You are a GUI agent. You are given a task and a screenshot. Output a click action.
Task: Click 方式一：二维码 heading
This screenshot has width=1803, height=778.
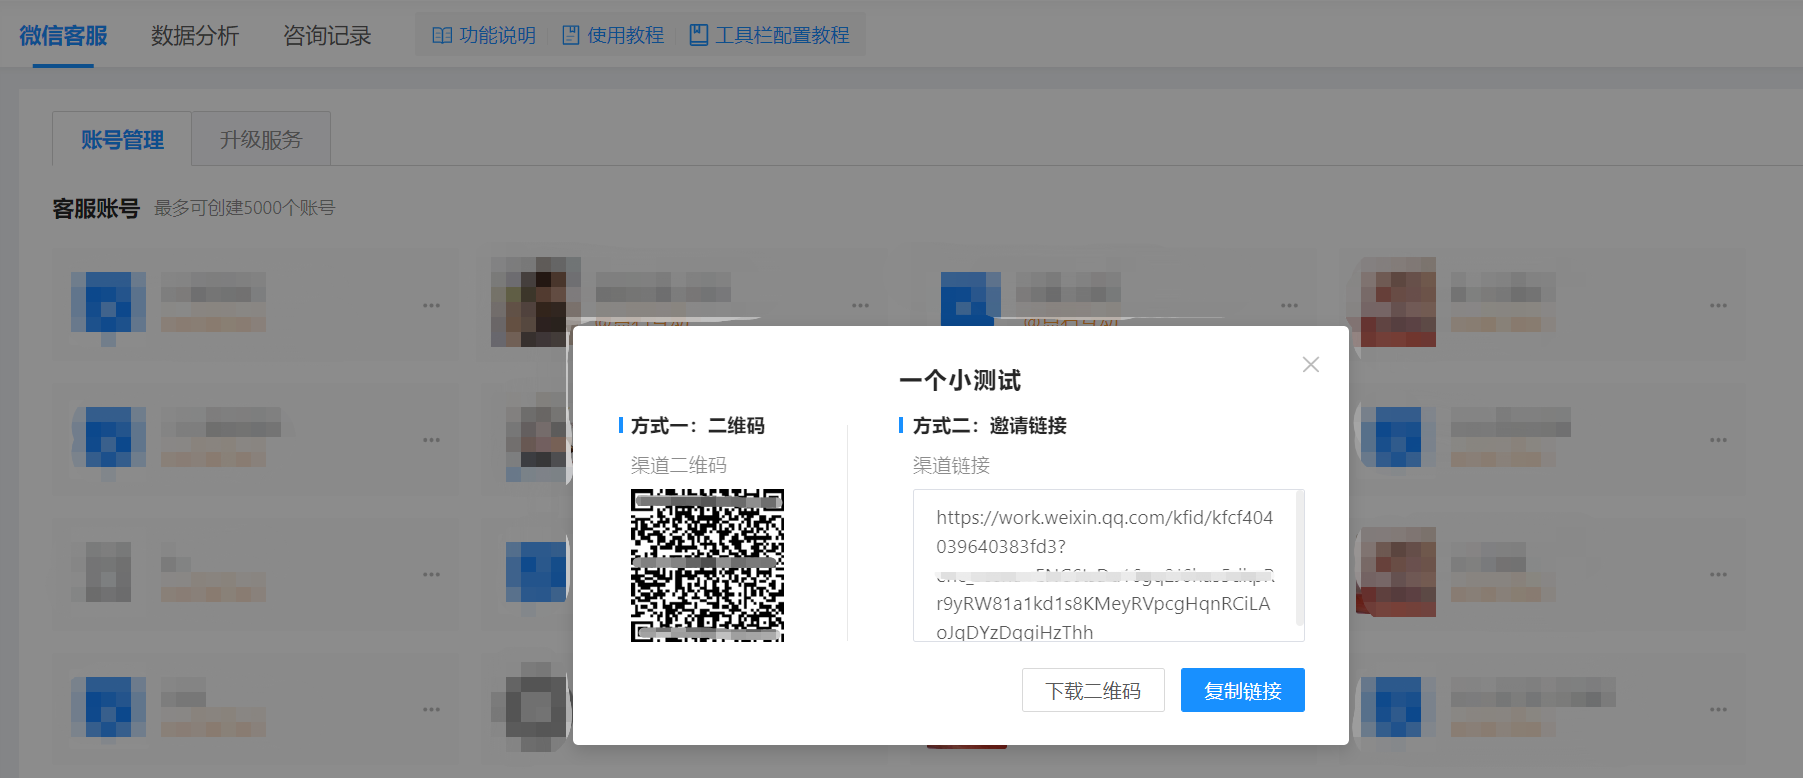pos(697,426)
